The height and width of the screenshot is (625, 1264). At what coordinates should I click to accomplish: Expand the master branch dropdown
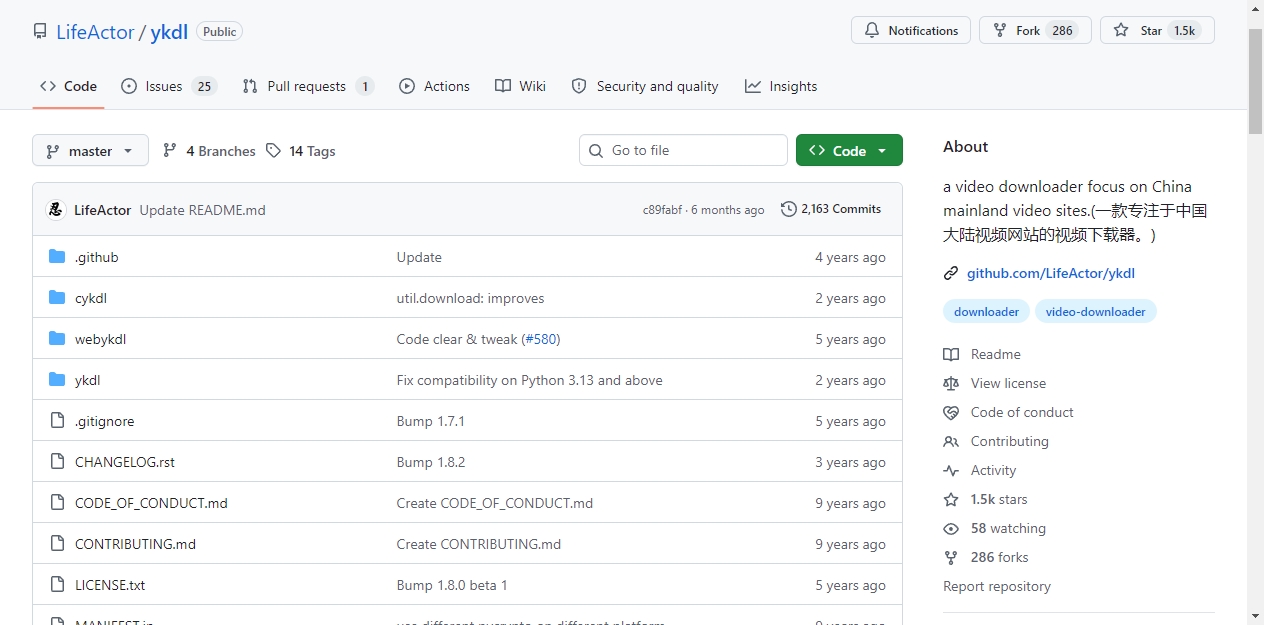(x=90, y=151)
